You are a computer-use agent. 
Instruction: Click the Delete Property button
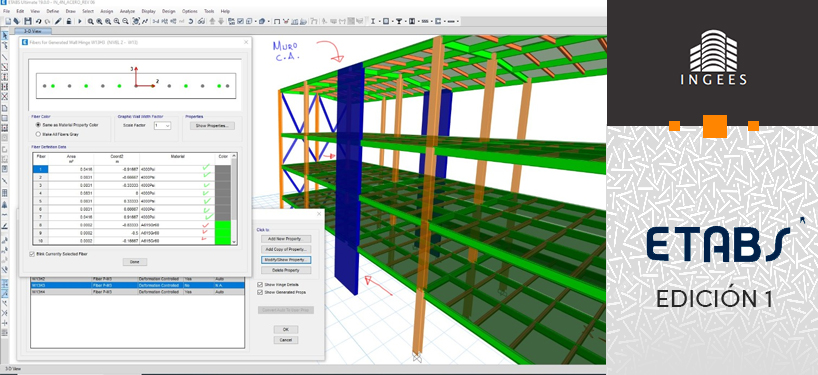pyautogui.click(x=286, y=270)
